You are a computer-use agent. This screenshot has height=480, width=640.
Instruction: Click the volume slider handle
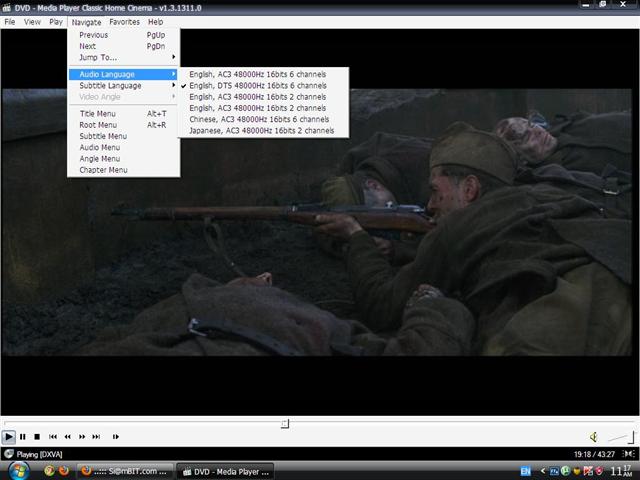coord(632,437)
